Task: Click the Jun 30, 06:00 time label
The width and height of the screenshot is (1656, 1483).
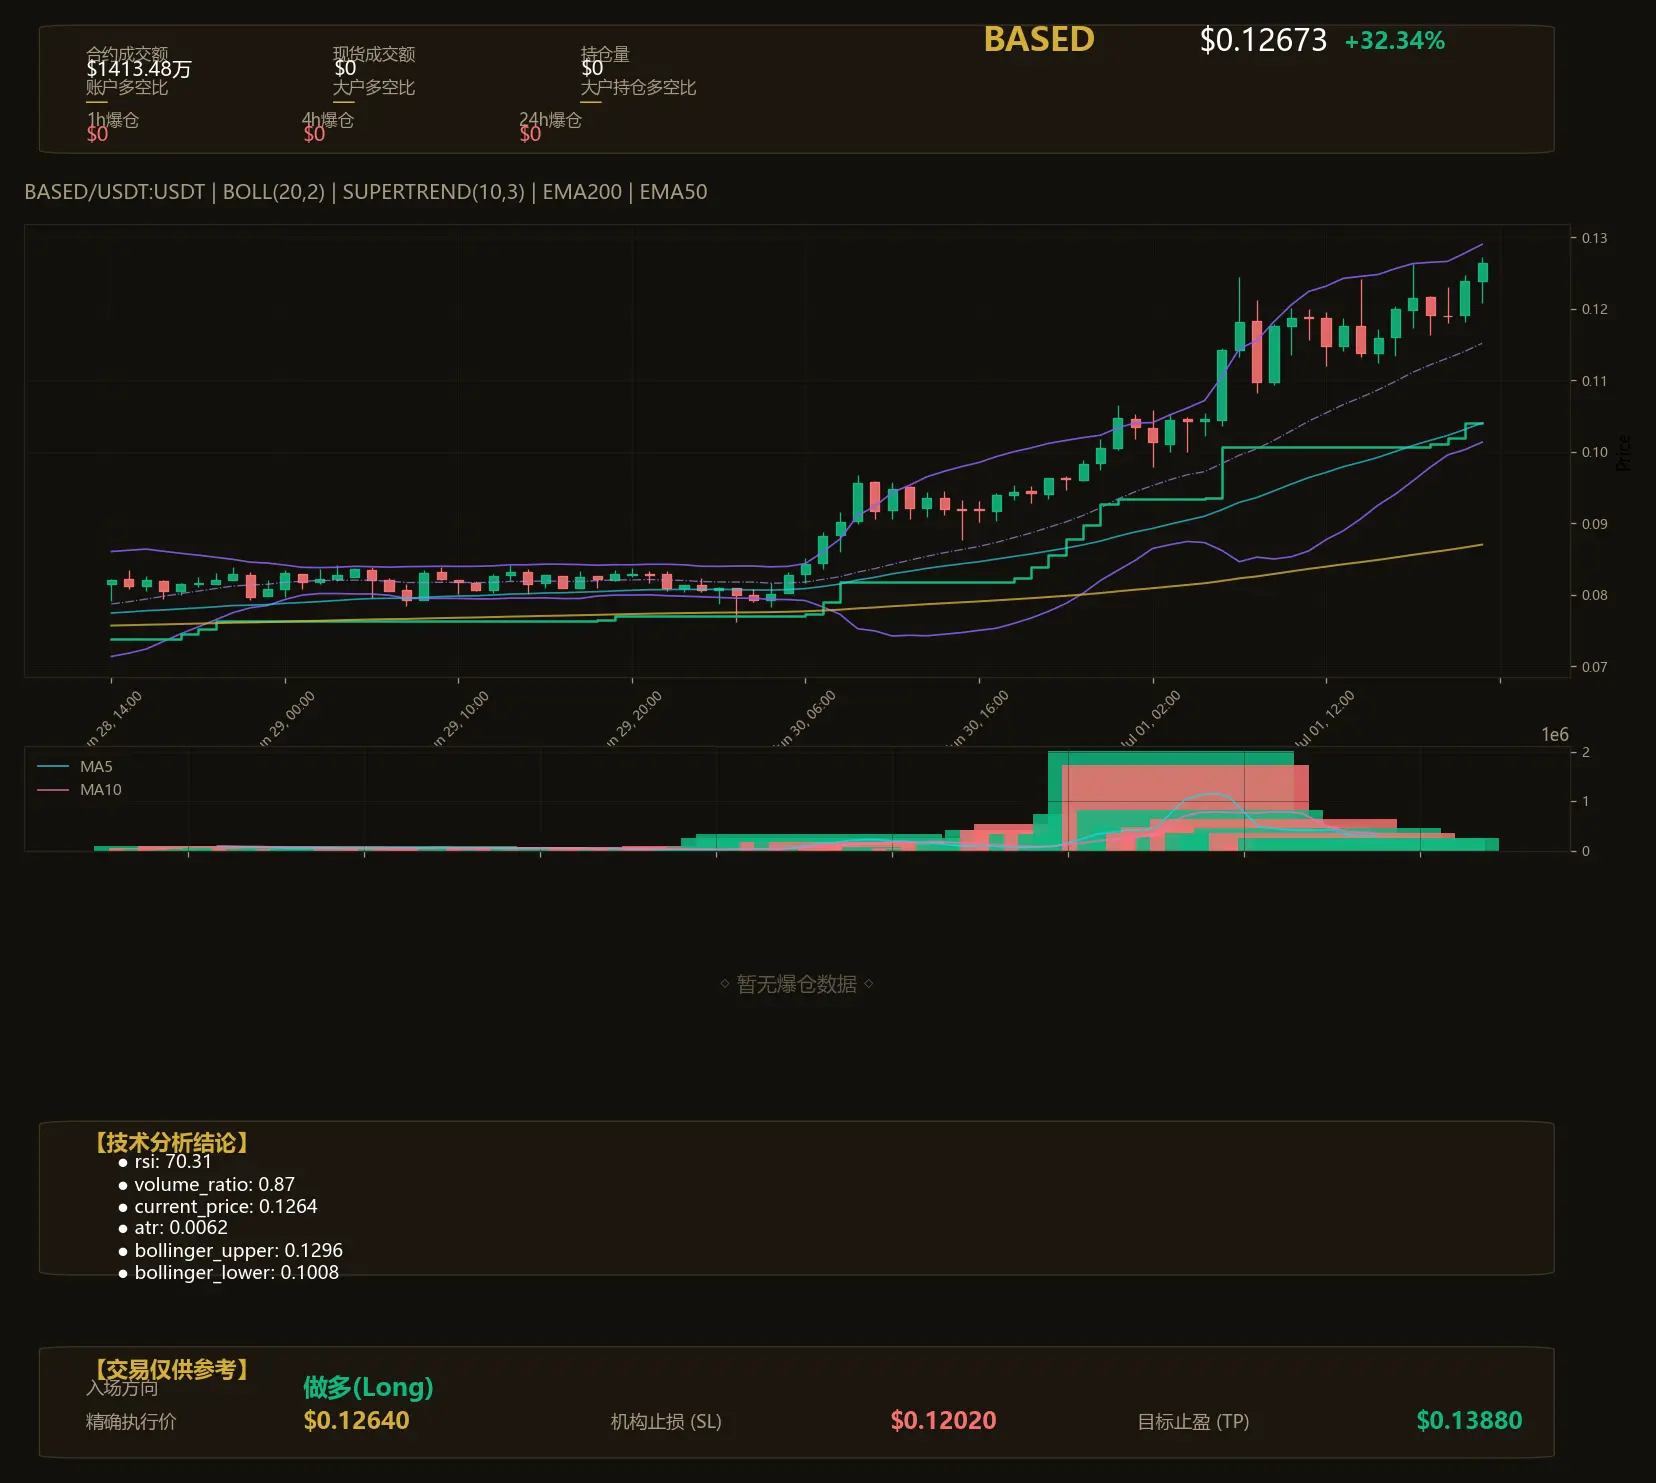Action: 807,719
